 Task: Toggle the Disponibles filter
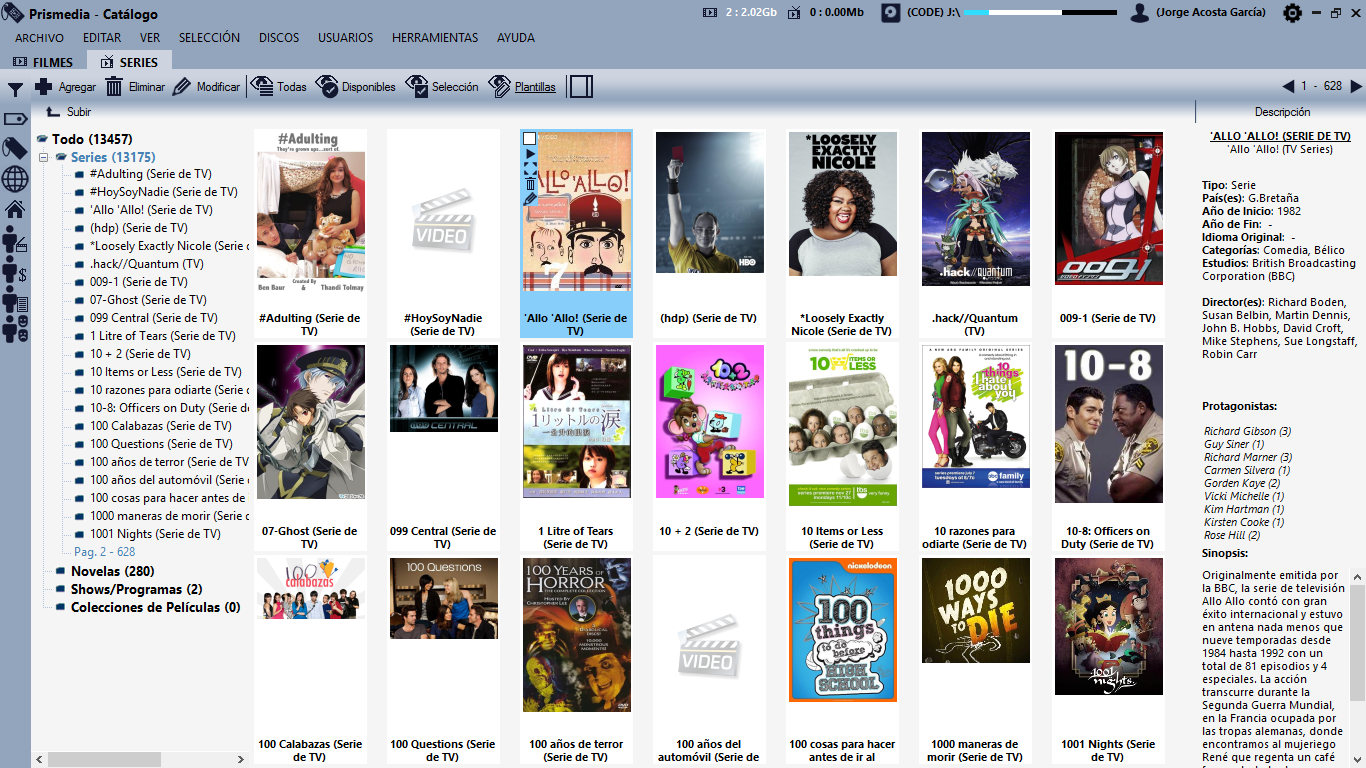356,87
